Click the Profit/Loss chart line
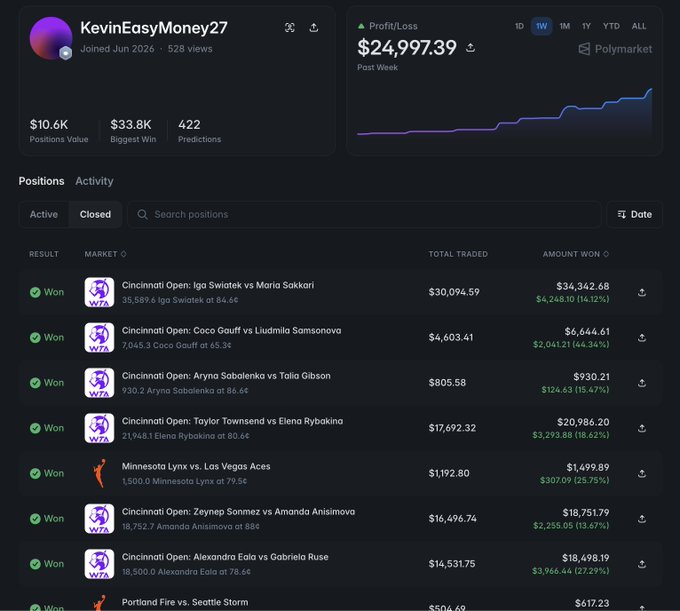Screen dimensions: 680x611 point(504,113)
